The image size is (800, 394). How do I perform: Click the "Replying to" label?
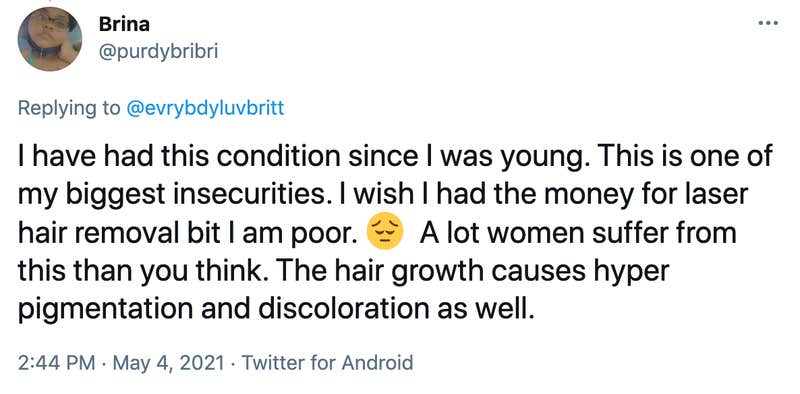pyautogui.click(x=69, y=108)
